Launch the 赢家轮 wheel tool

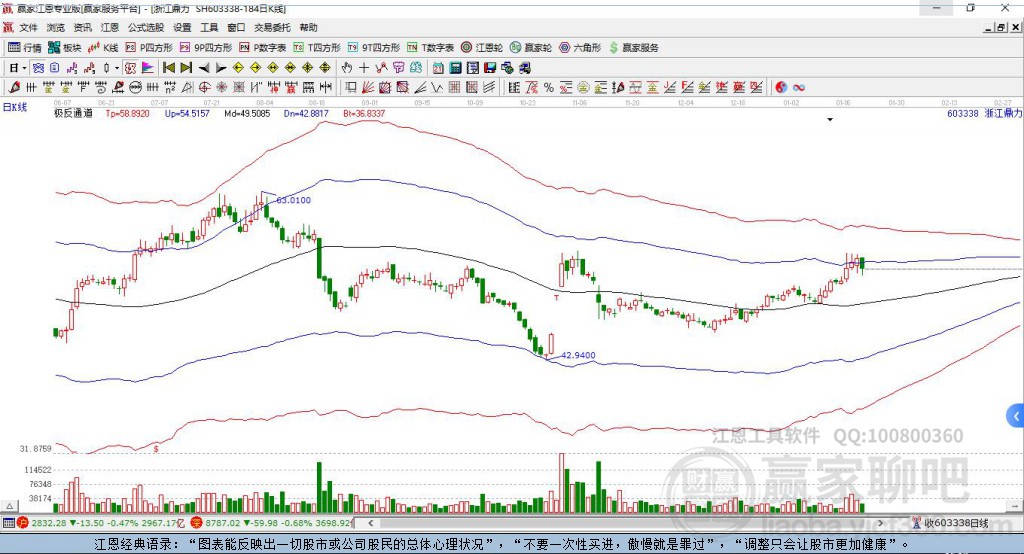(x=531, y=48)
